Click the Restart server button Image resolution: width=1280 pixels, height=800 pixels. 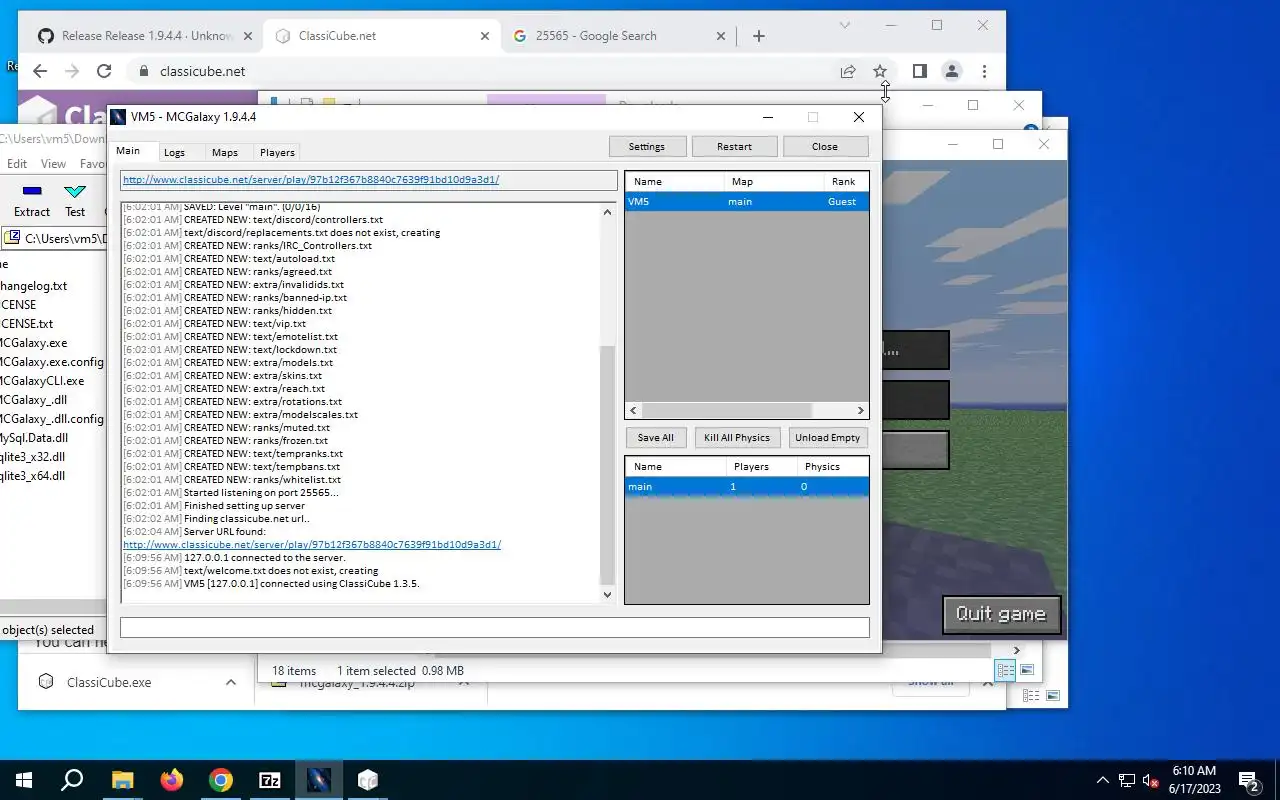coord(734,146)
